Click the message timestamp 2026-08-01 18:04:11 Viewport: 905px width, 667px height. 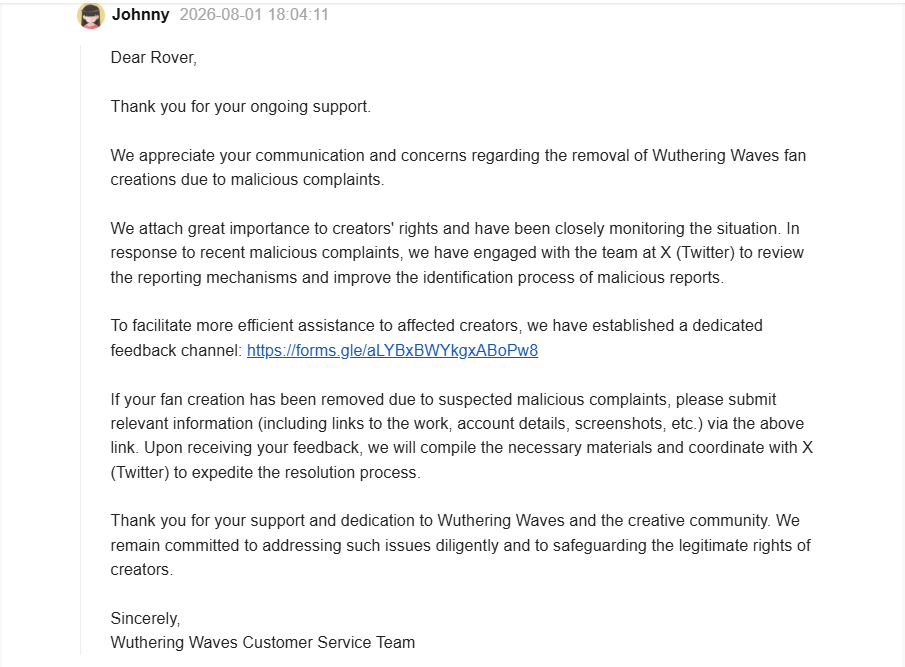point(254,14)
